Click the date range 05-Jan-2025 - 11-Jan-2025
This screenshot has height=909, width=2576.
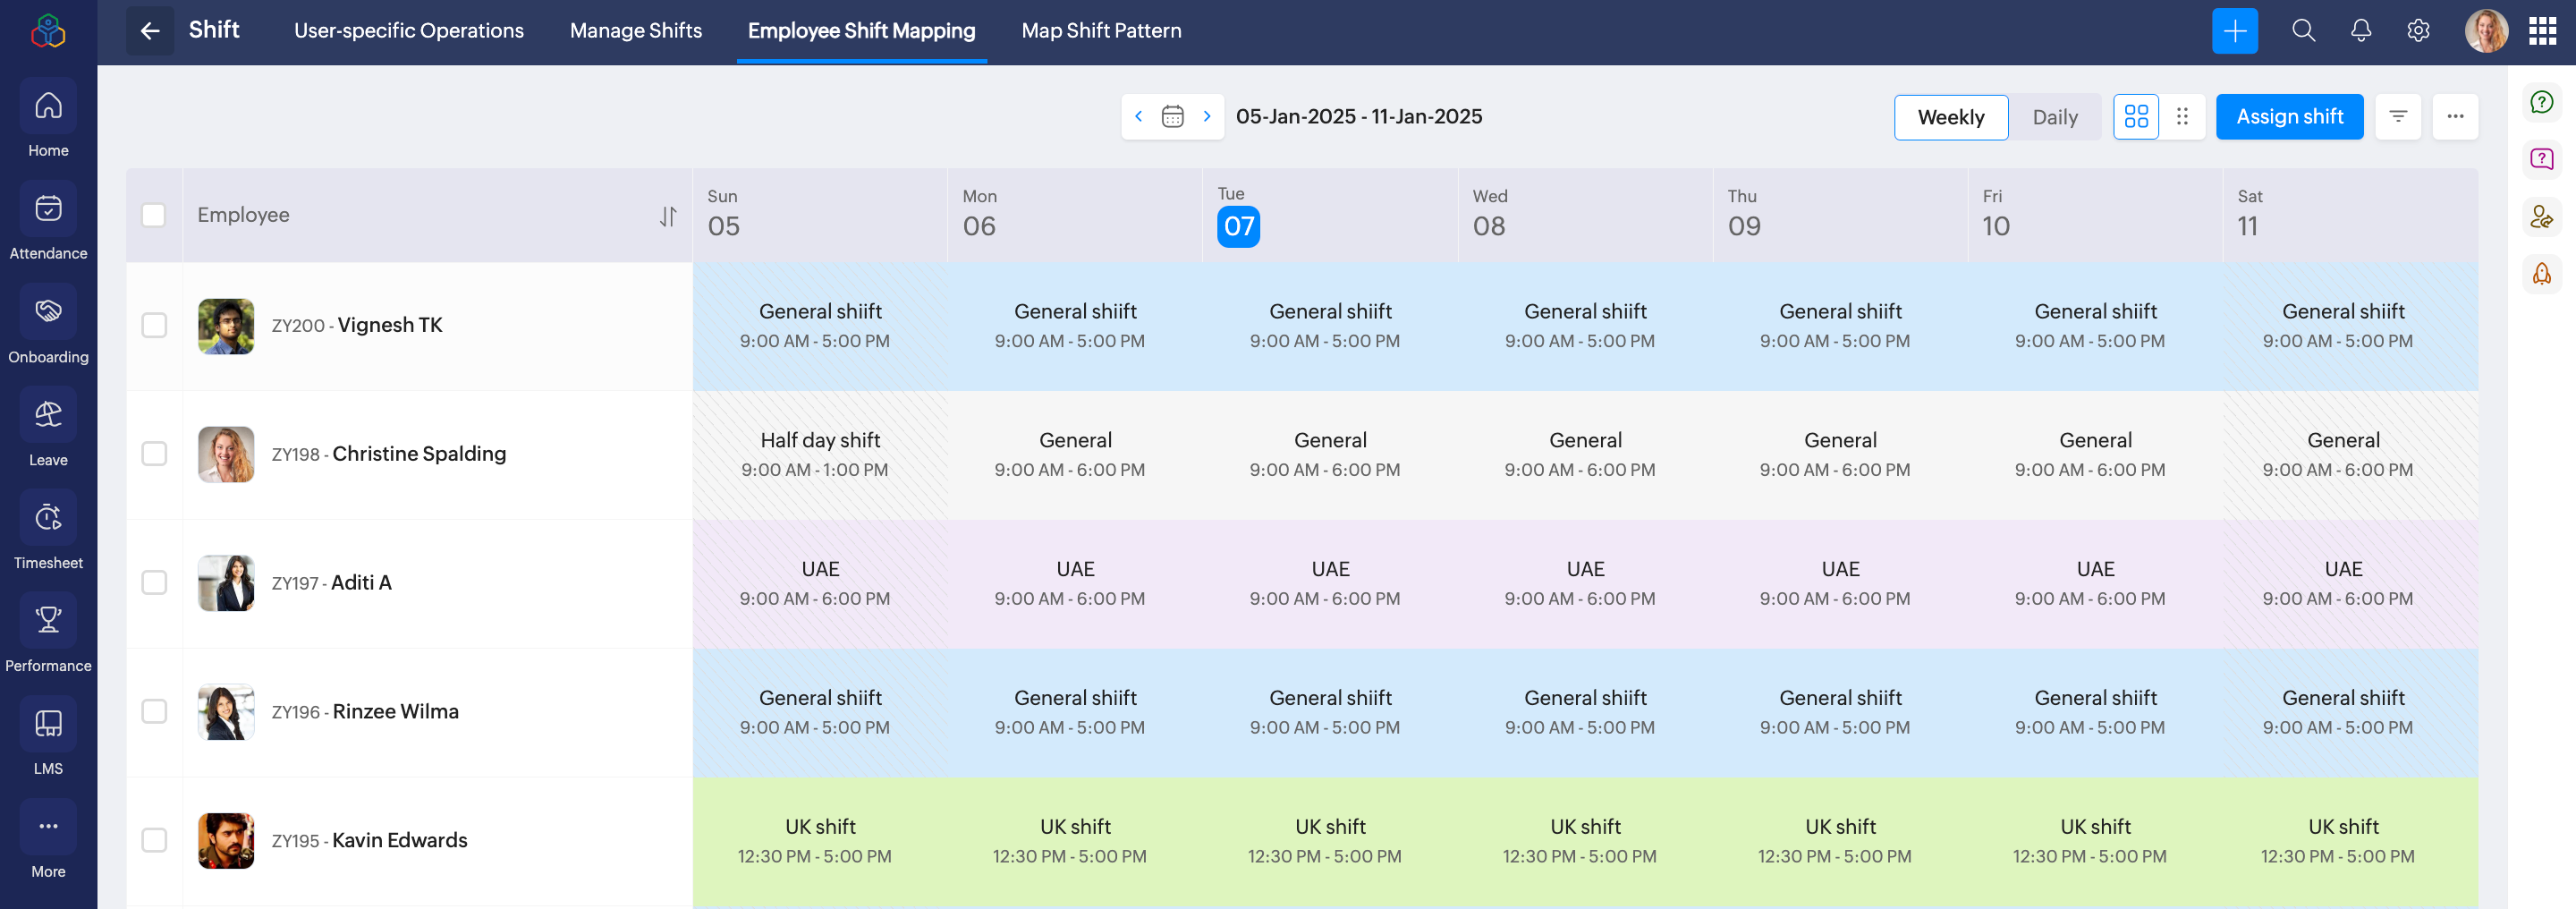(1358, 117)
